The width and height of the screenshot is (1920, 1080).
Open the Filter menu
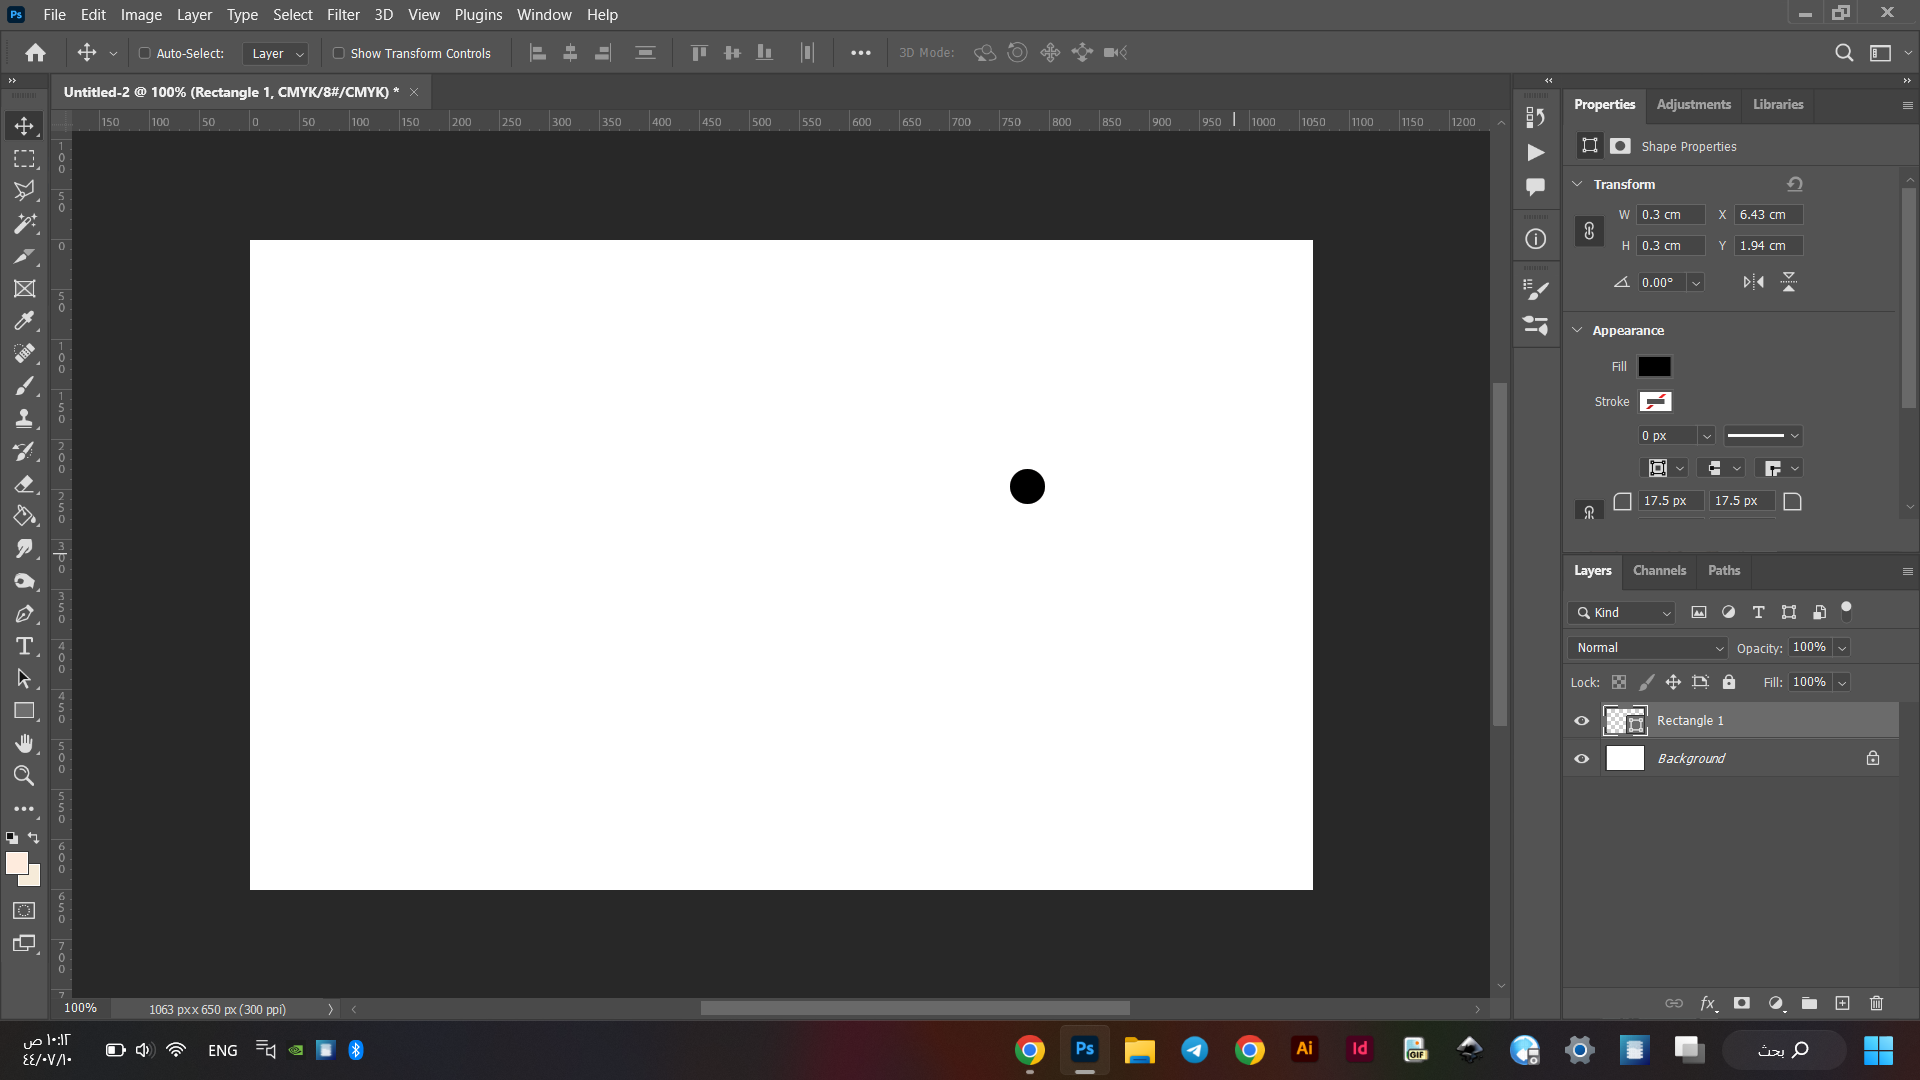(343, 15)
